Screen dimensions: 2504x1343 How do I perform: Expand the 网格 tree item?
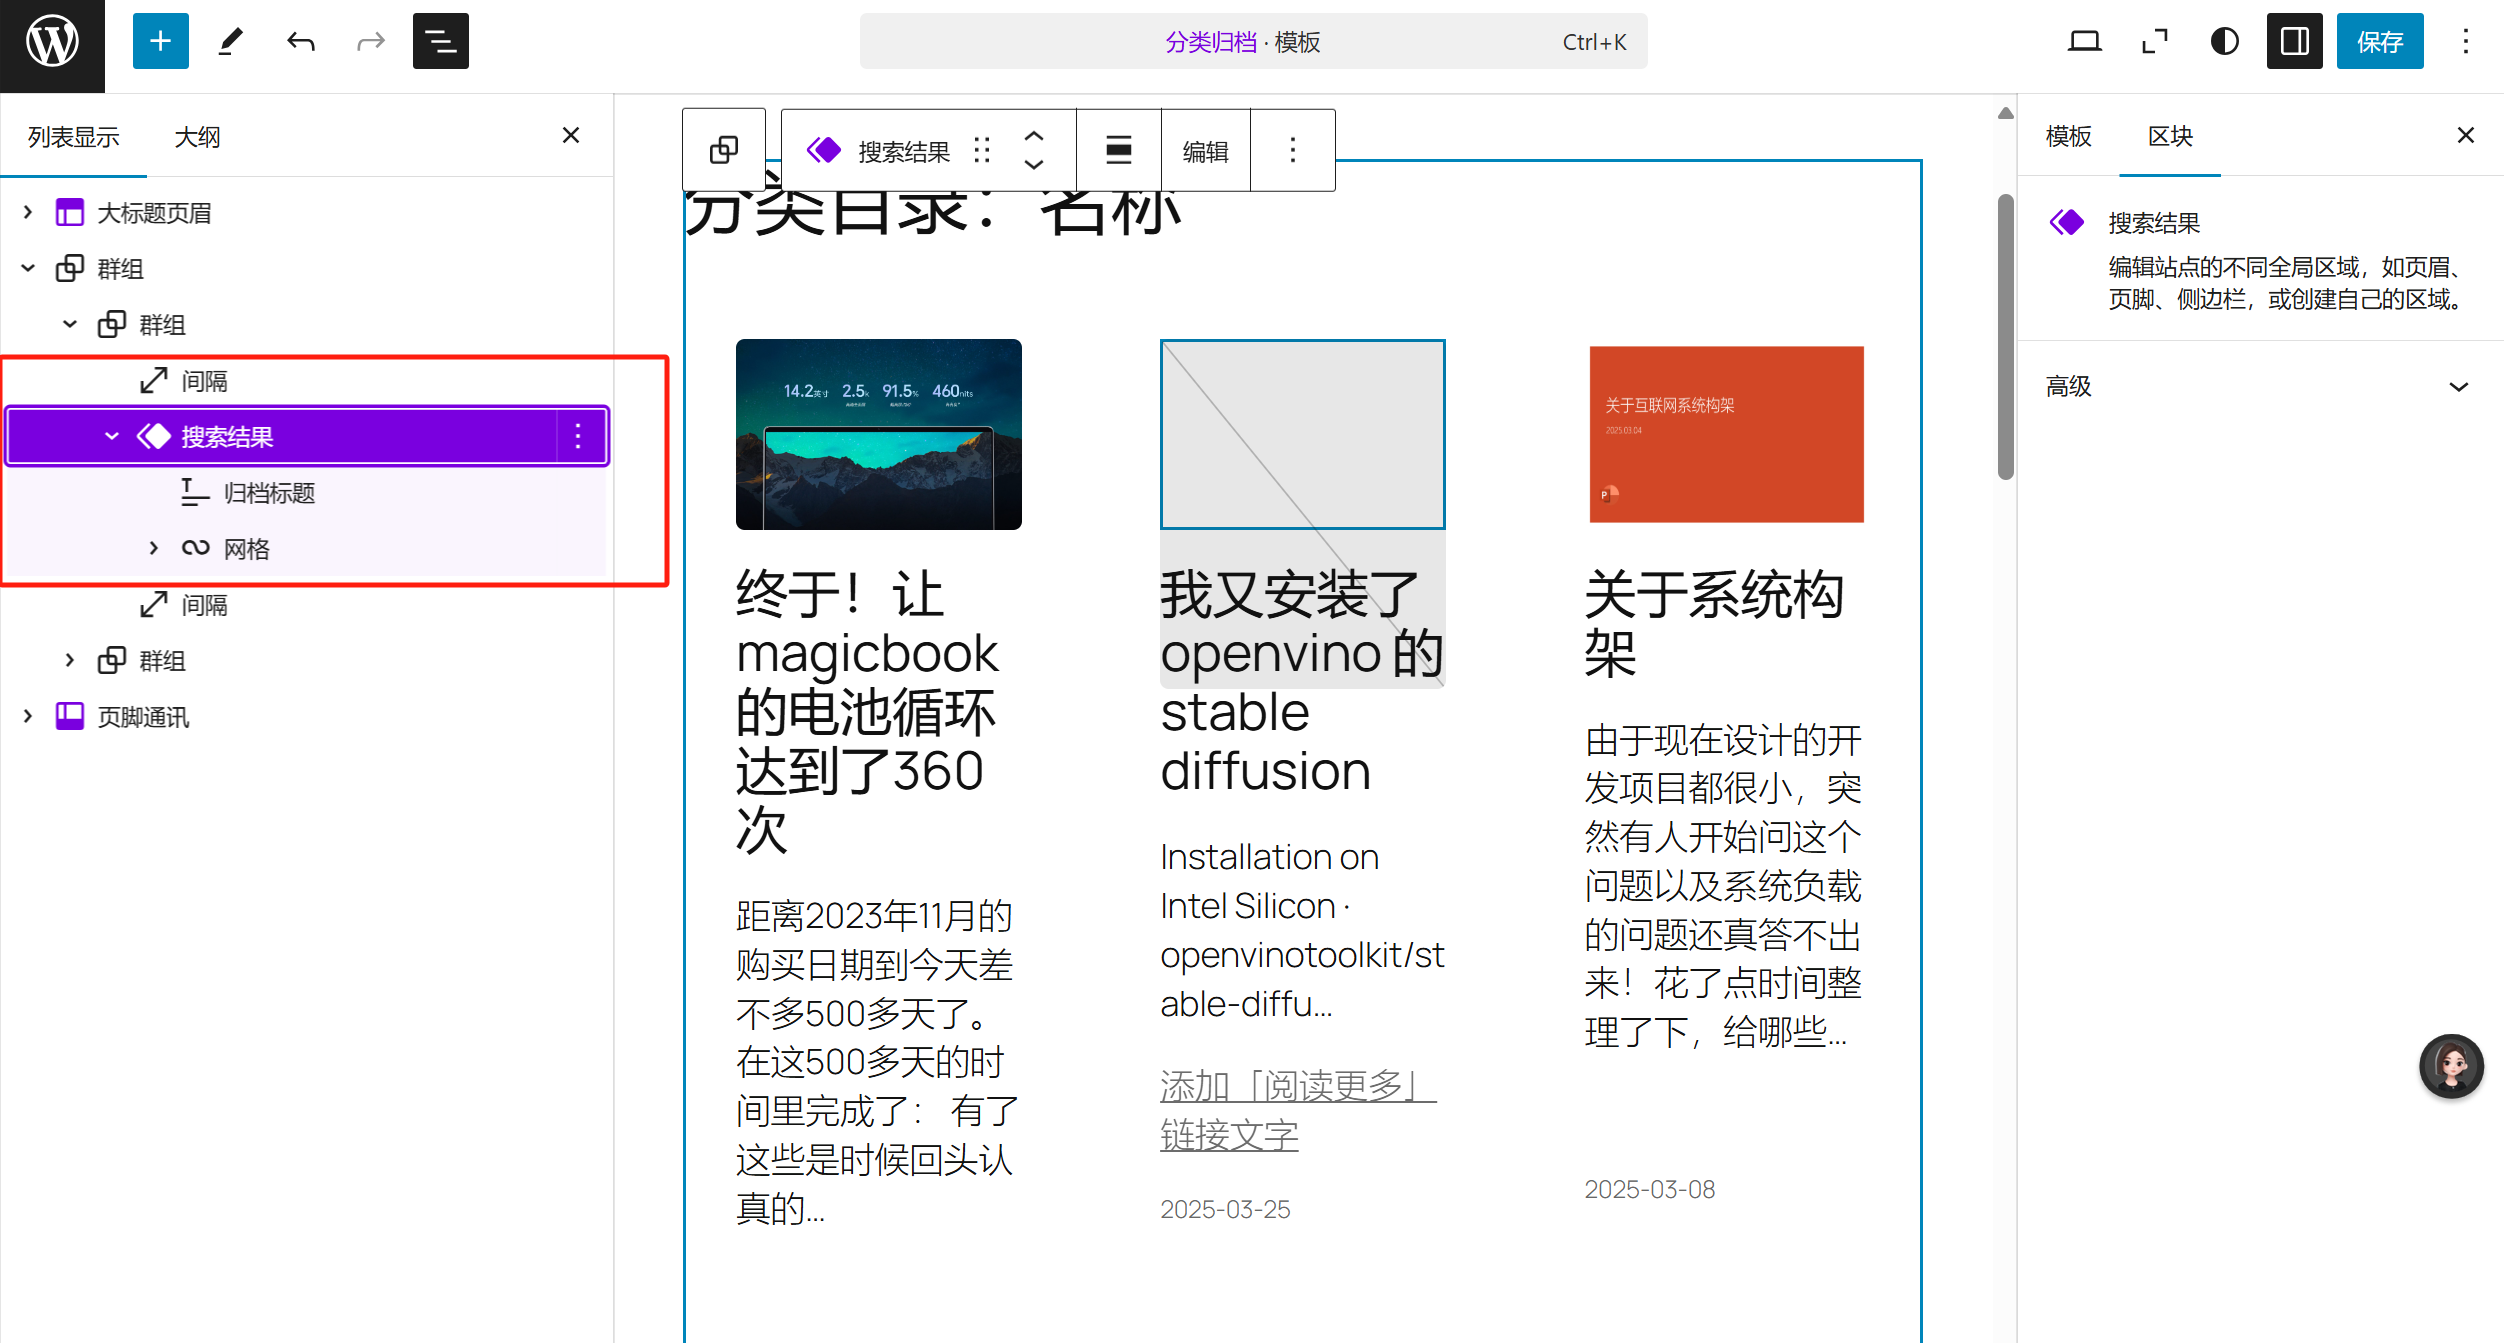tap(154, 548)
